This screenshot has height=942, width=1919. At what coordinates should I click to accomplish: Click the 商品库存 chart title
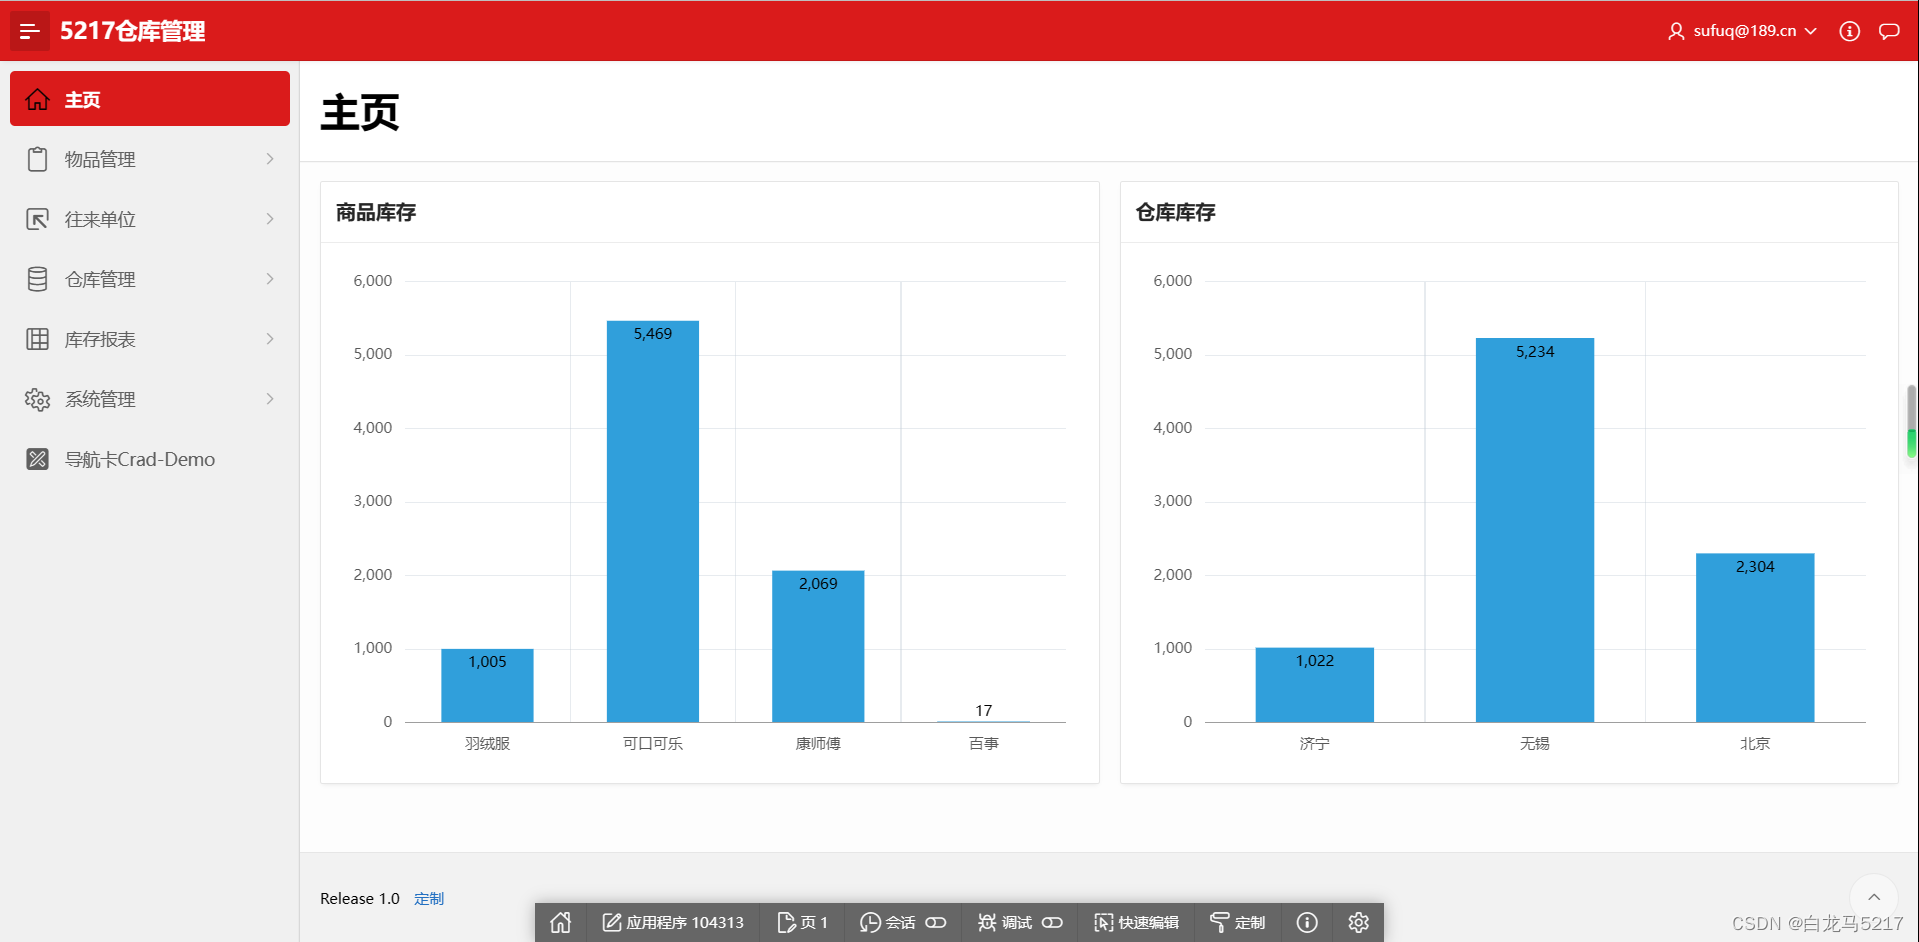376,212
